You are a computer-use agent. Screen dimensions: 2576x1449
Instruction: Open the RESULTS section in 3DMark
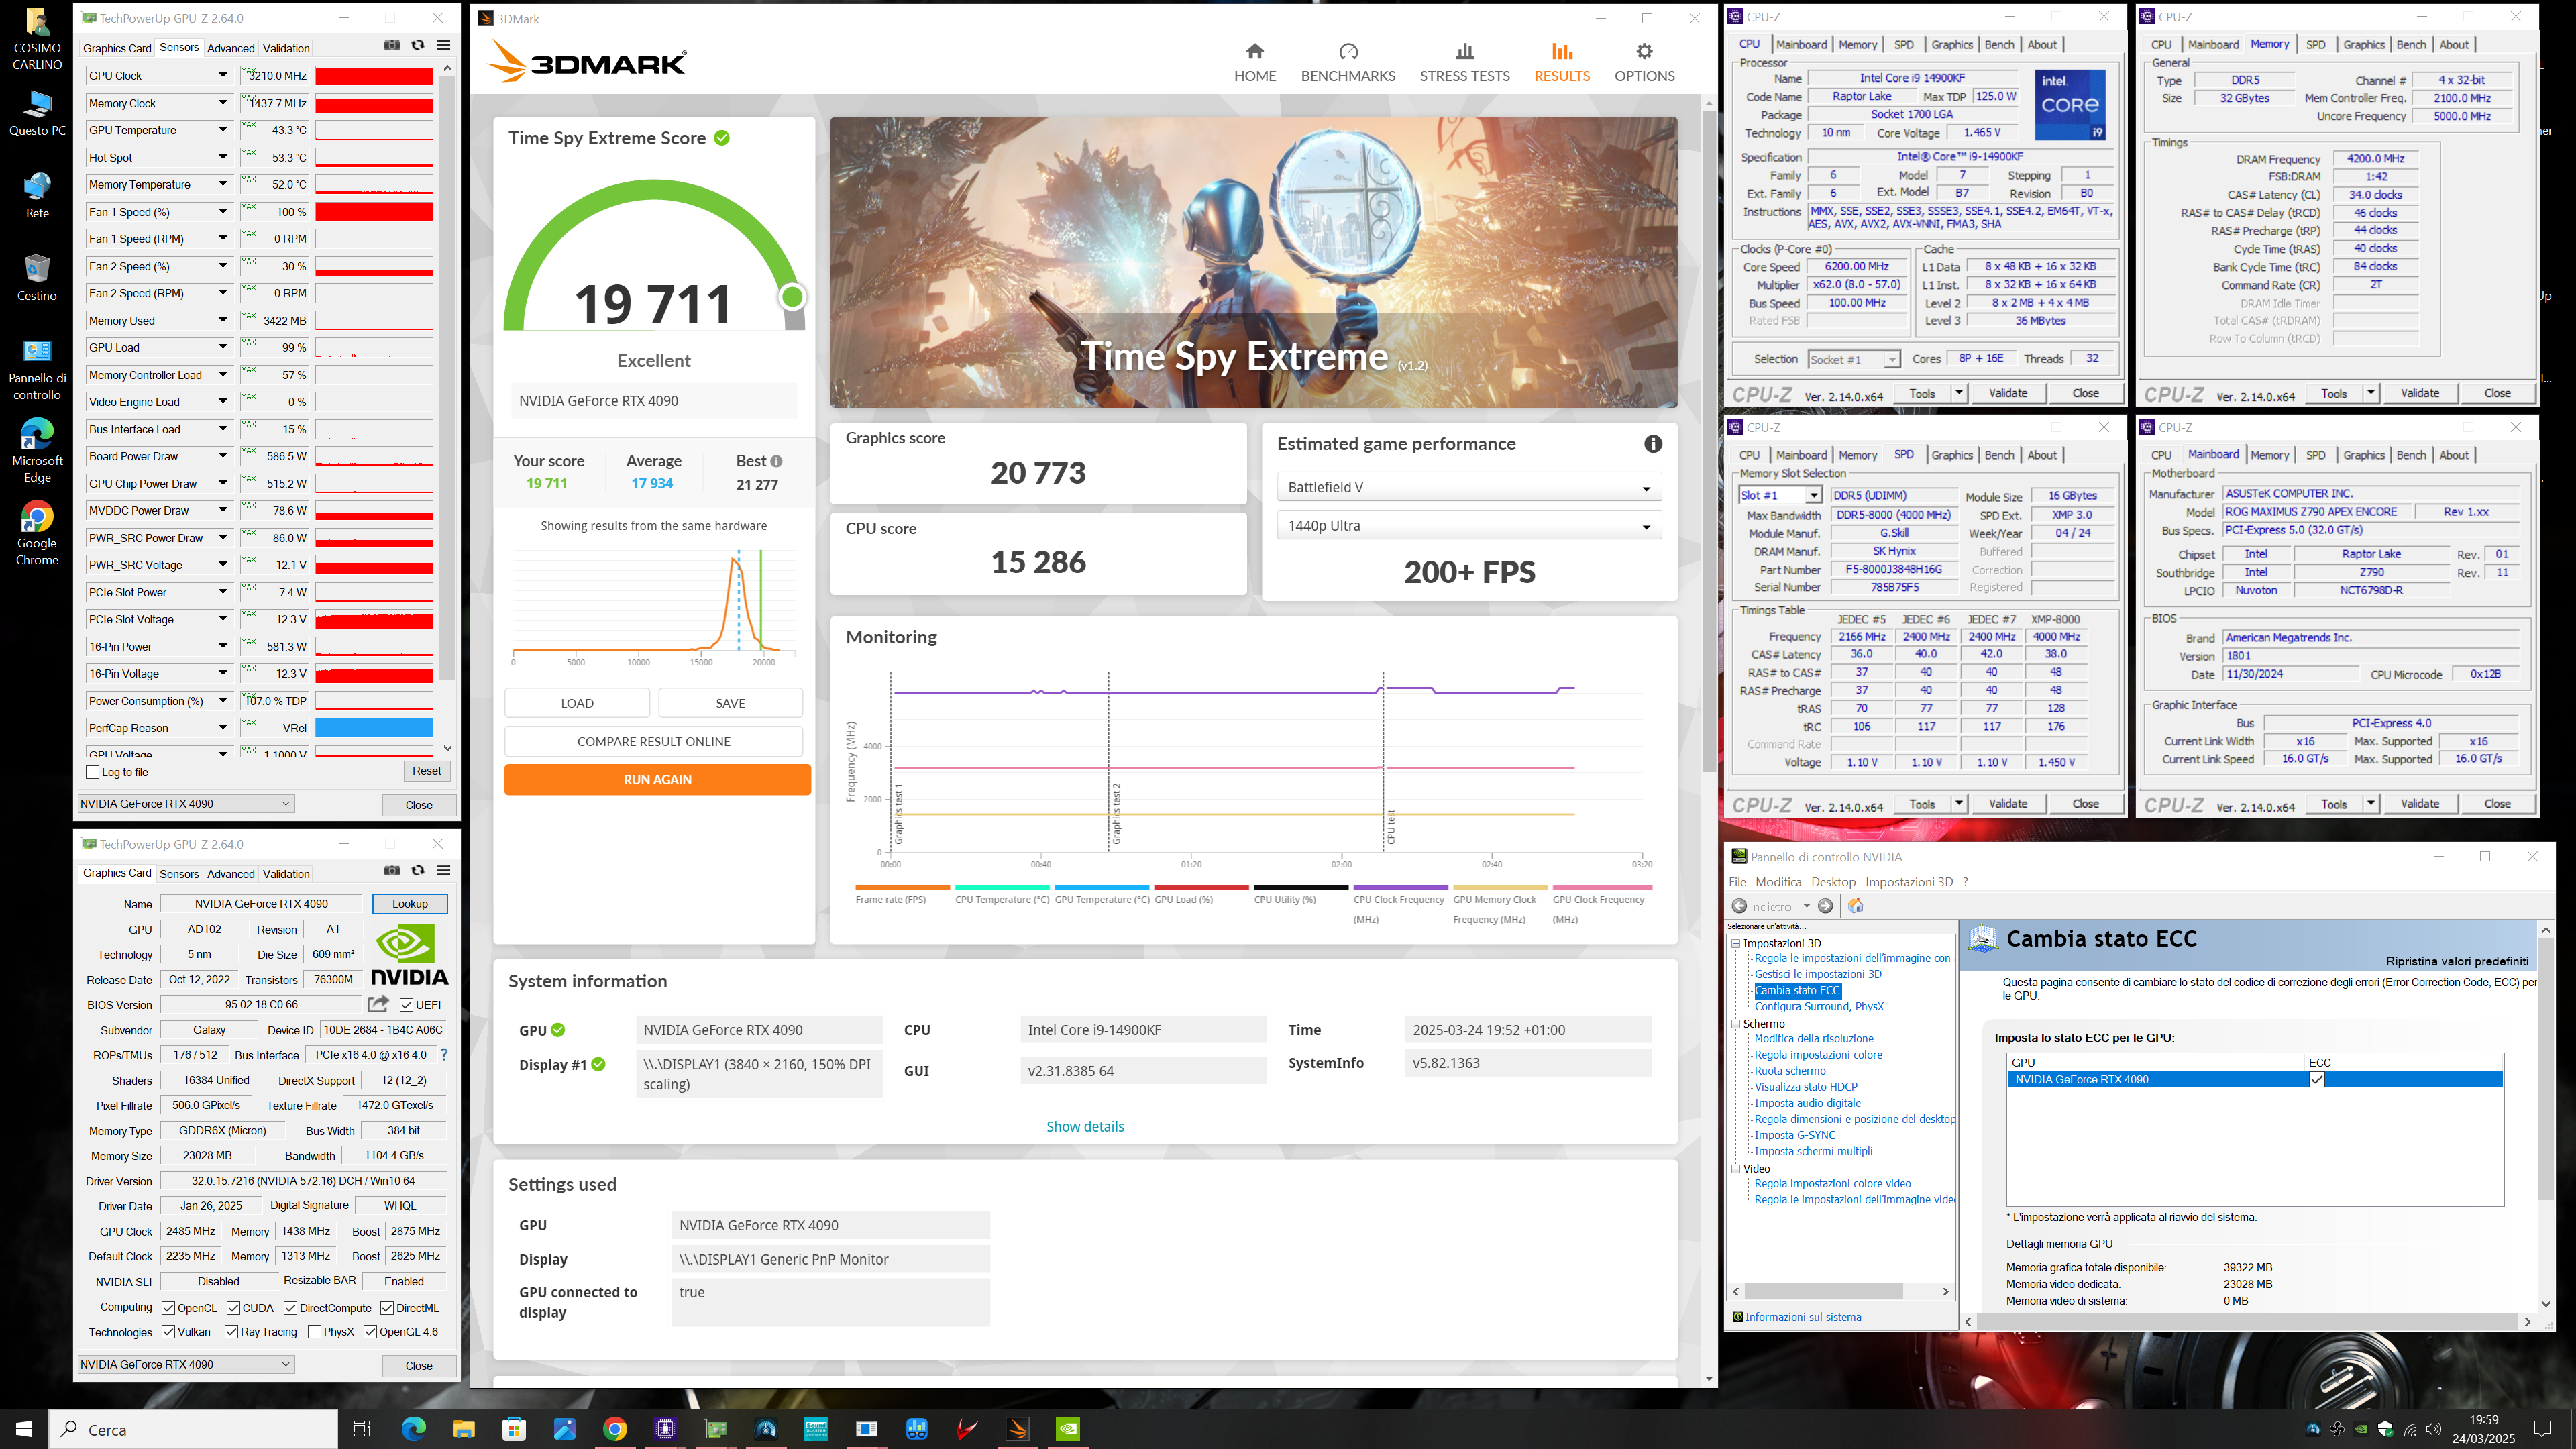tap(1561, 62)
